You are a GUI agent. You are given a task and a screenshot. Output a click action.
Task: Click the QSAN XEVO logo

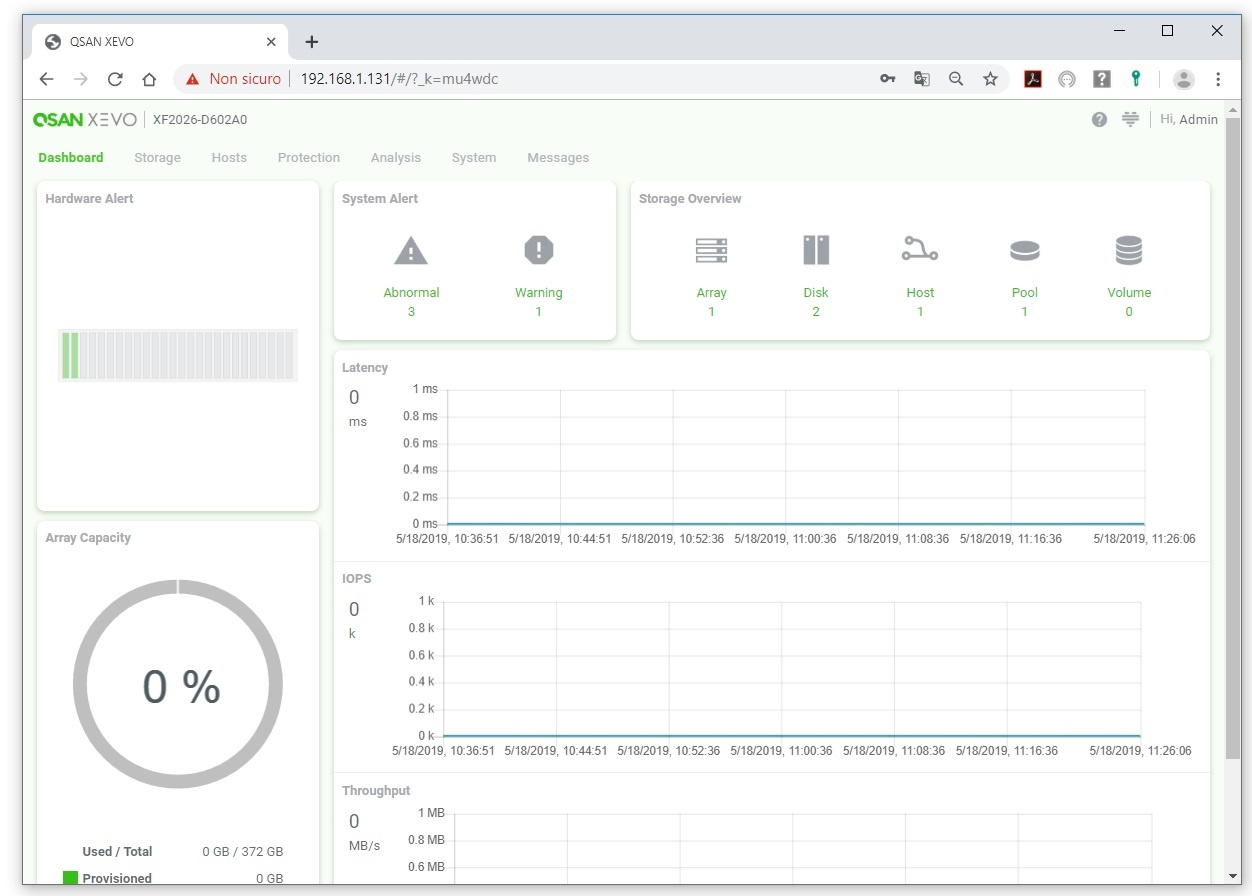84,120
